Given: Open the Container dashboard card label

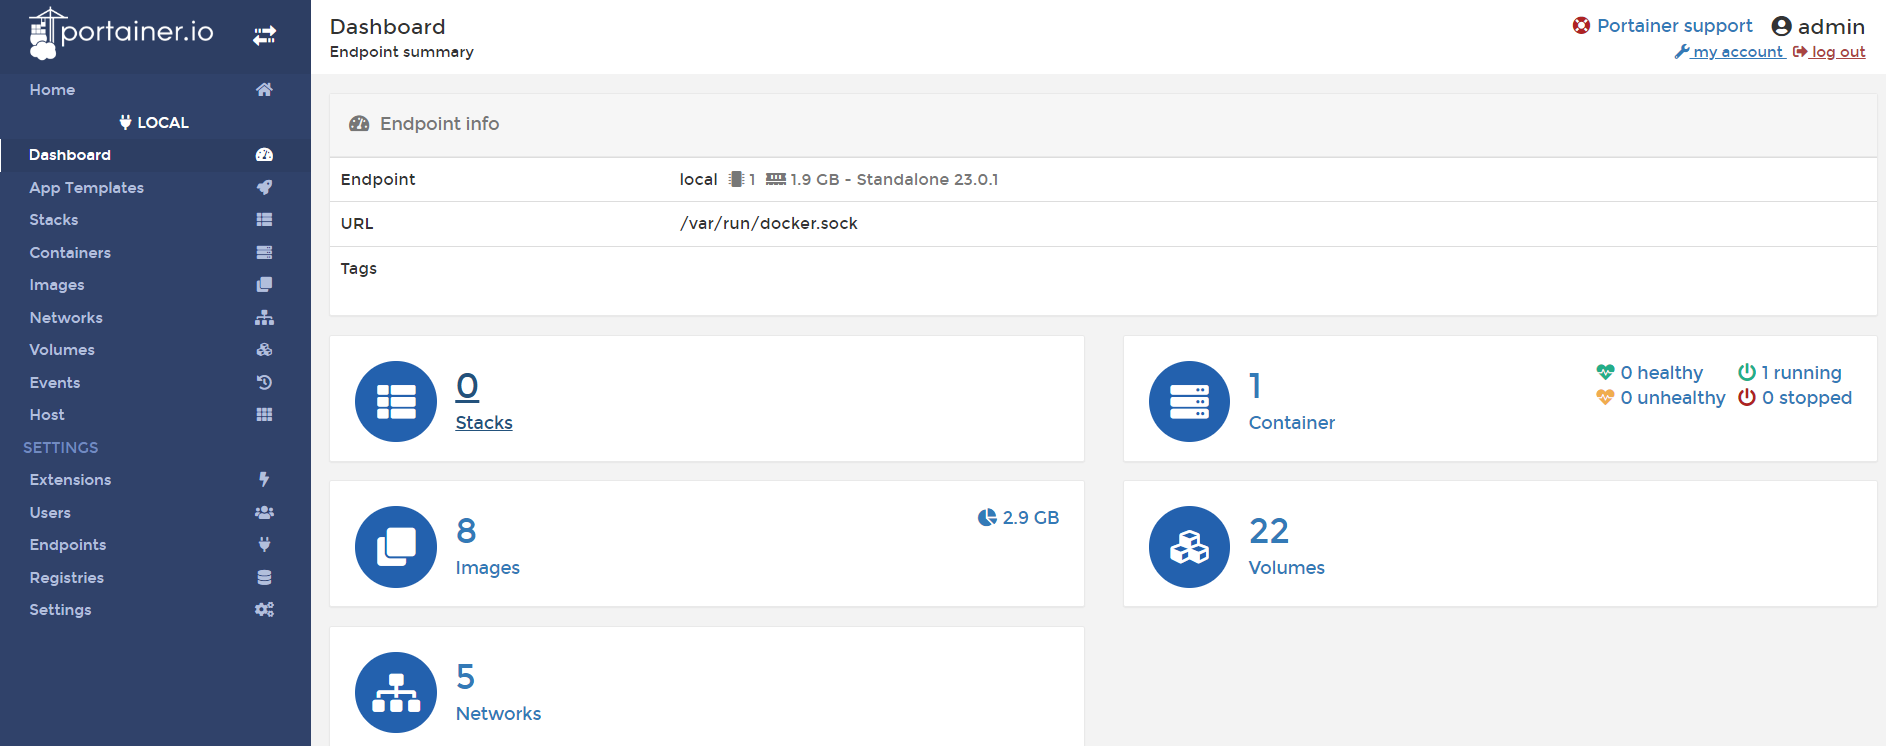Looking at the screenshot, I should (x=1292, y=423).
